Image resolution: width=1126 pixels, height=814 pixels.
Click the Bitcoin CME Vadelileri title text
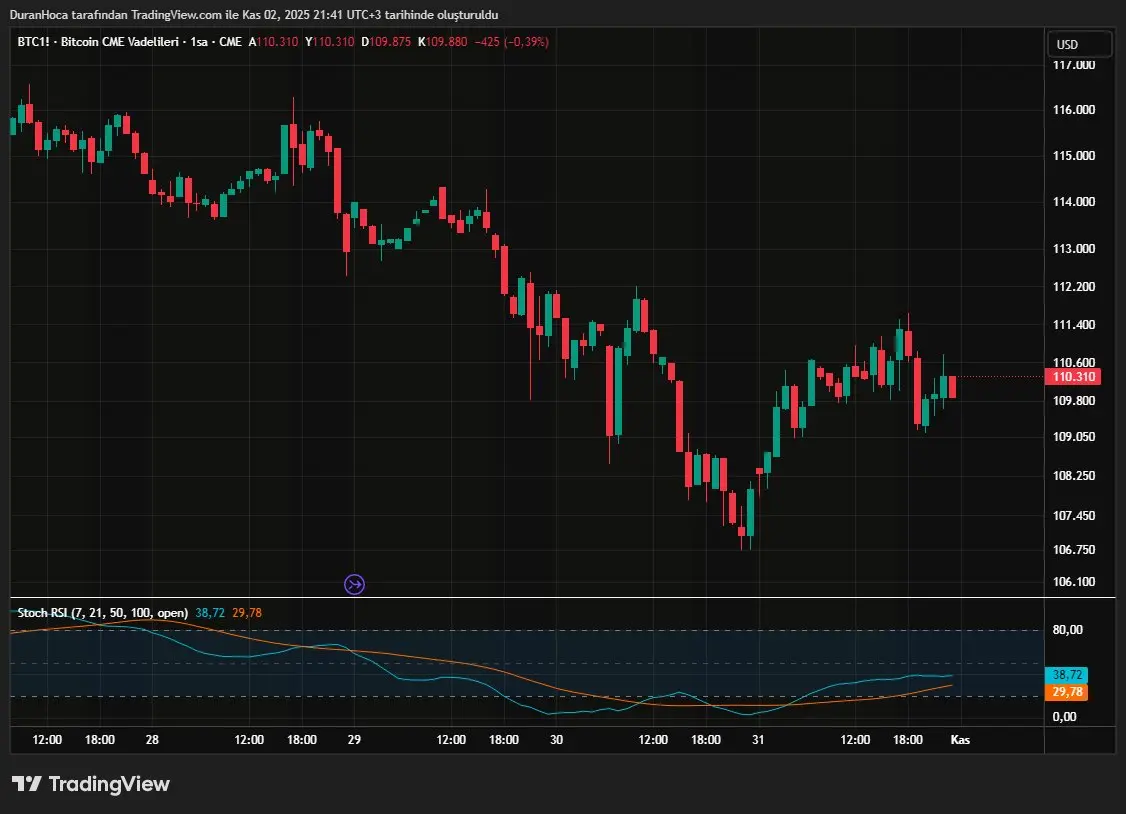click(x=119, y=42)
